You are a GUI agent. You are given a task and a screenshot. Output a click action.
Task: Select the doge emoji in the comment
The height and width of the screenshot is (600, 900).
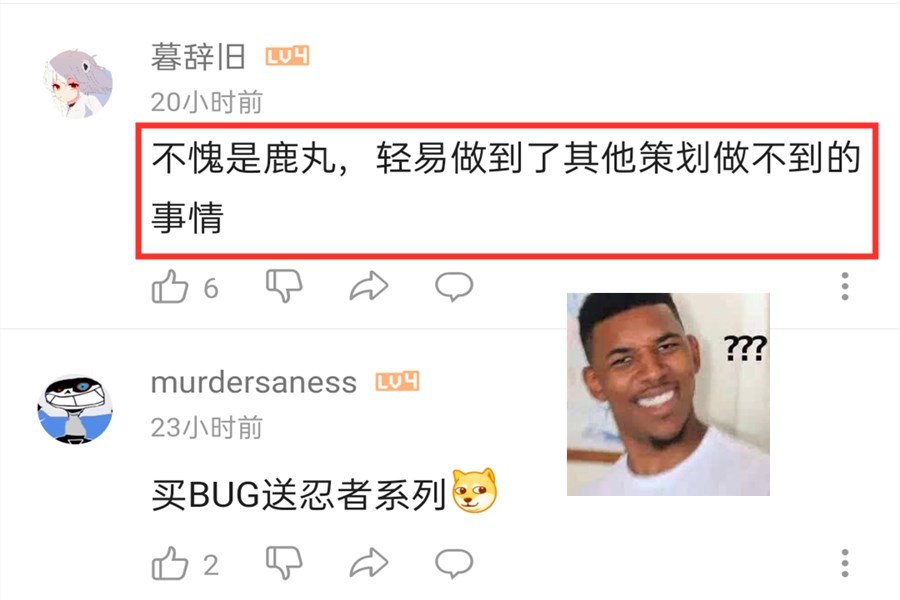click(x=474, y=491)
